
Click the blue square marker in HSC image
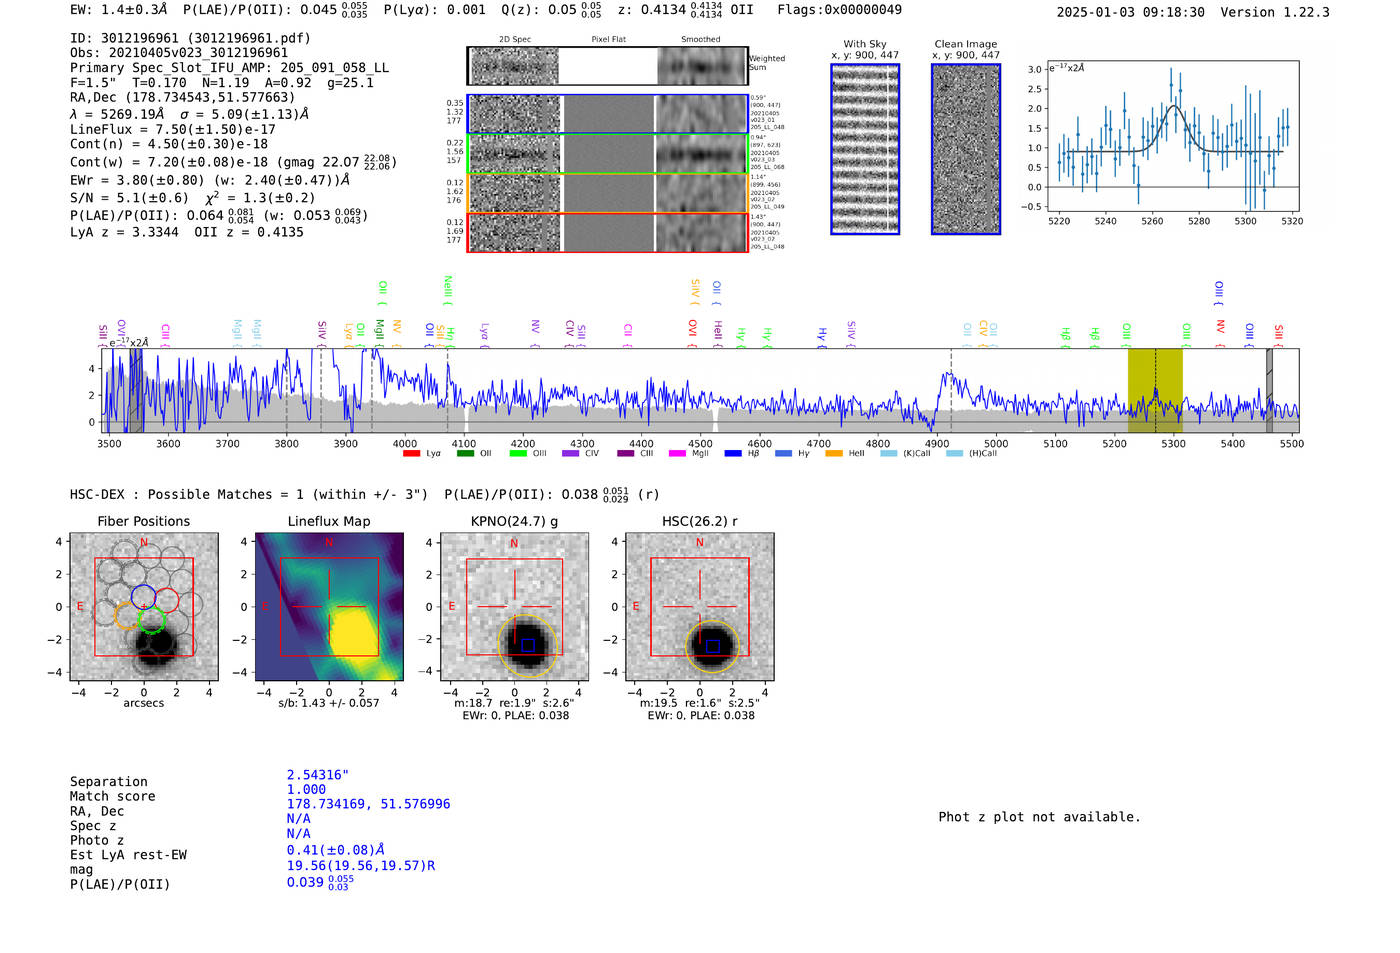(712, 646)
